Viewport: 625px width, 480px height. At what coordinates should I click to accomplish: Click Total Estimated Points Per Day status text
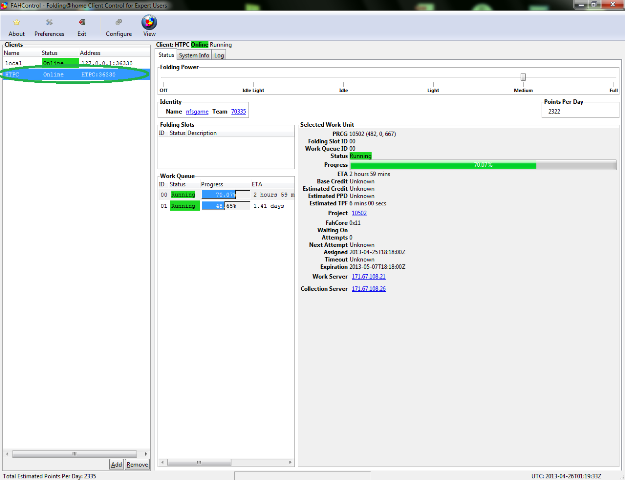49,476
